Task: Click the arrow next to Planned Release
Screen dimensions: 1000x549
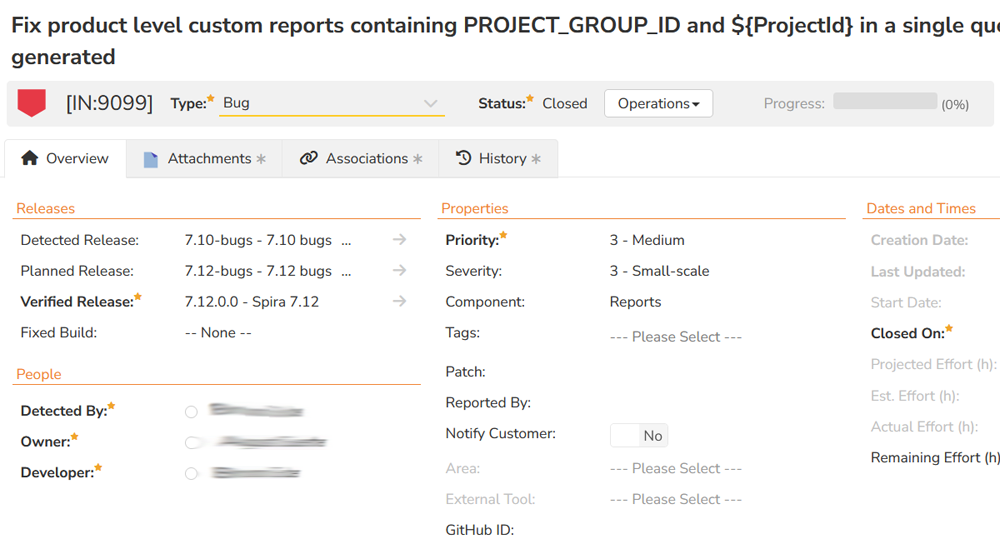Action: click(399, 271)
